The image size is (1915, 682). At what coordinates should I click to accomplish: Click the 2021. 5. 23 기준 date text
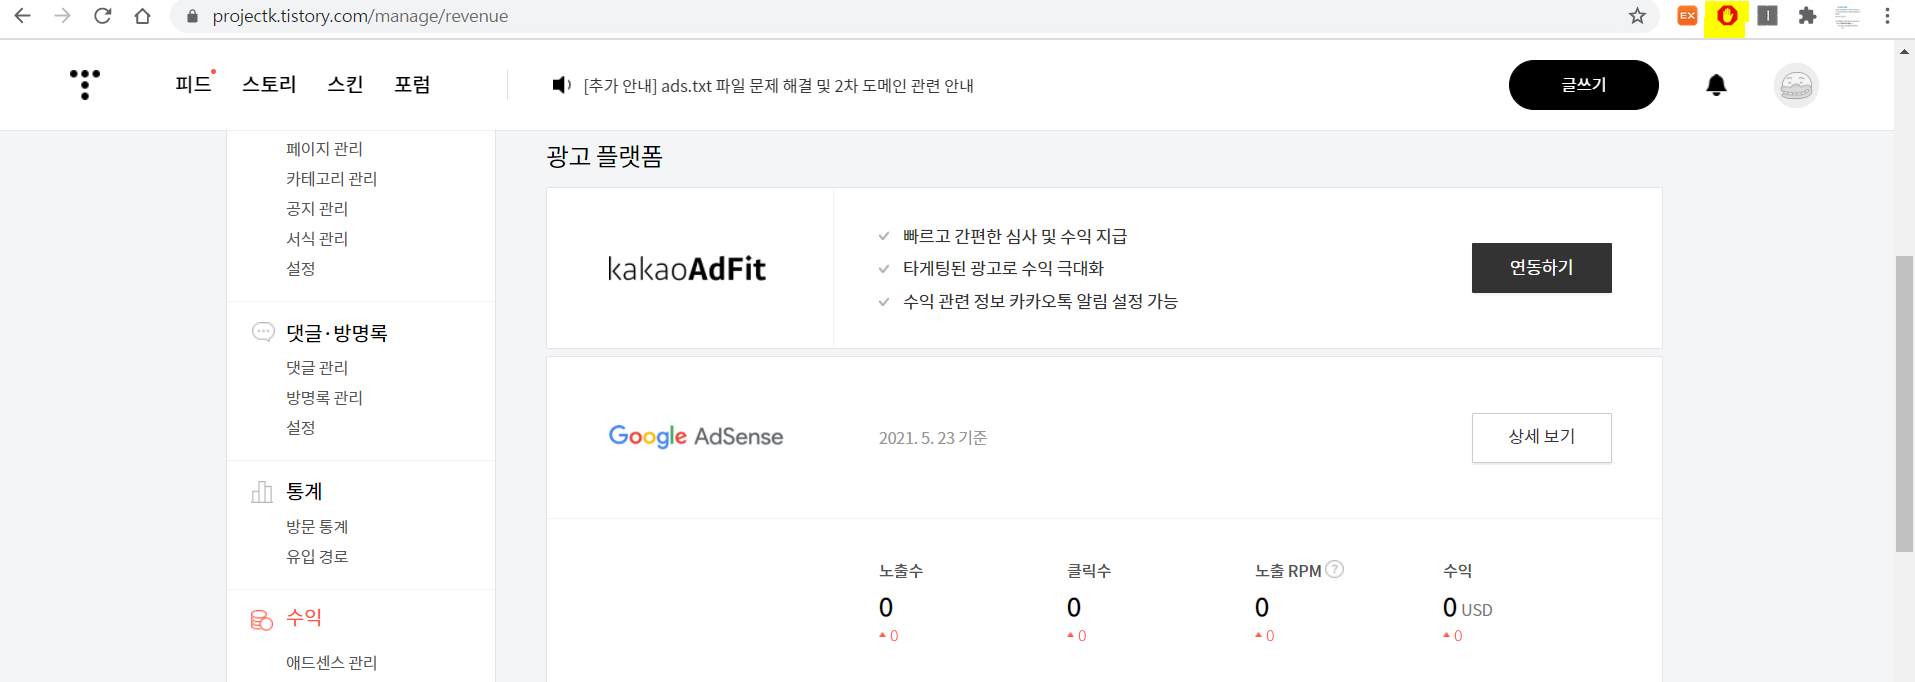[933, 438]
